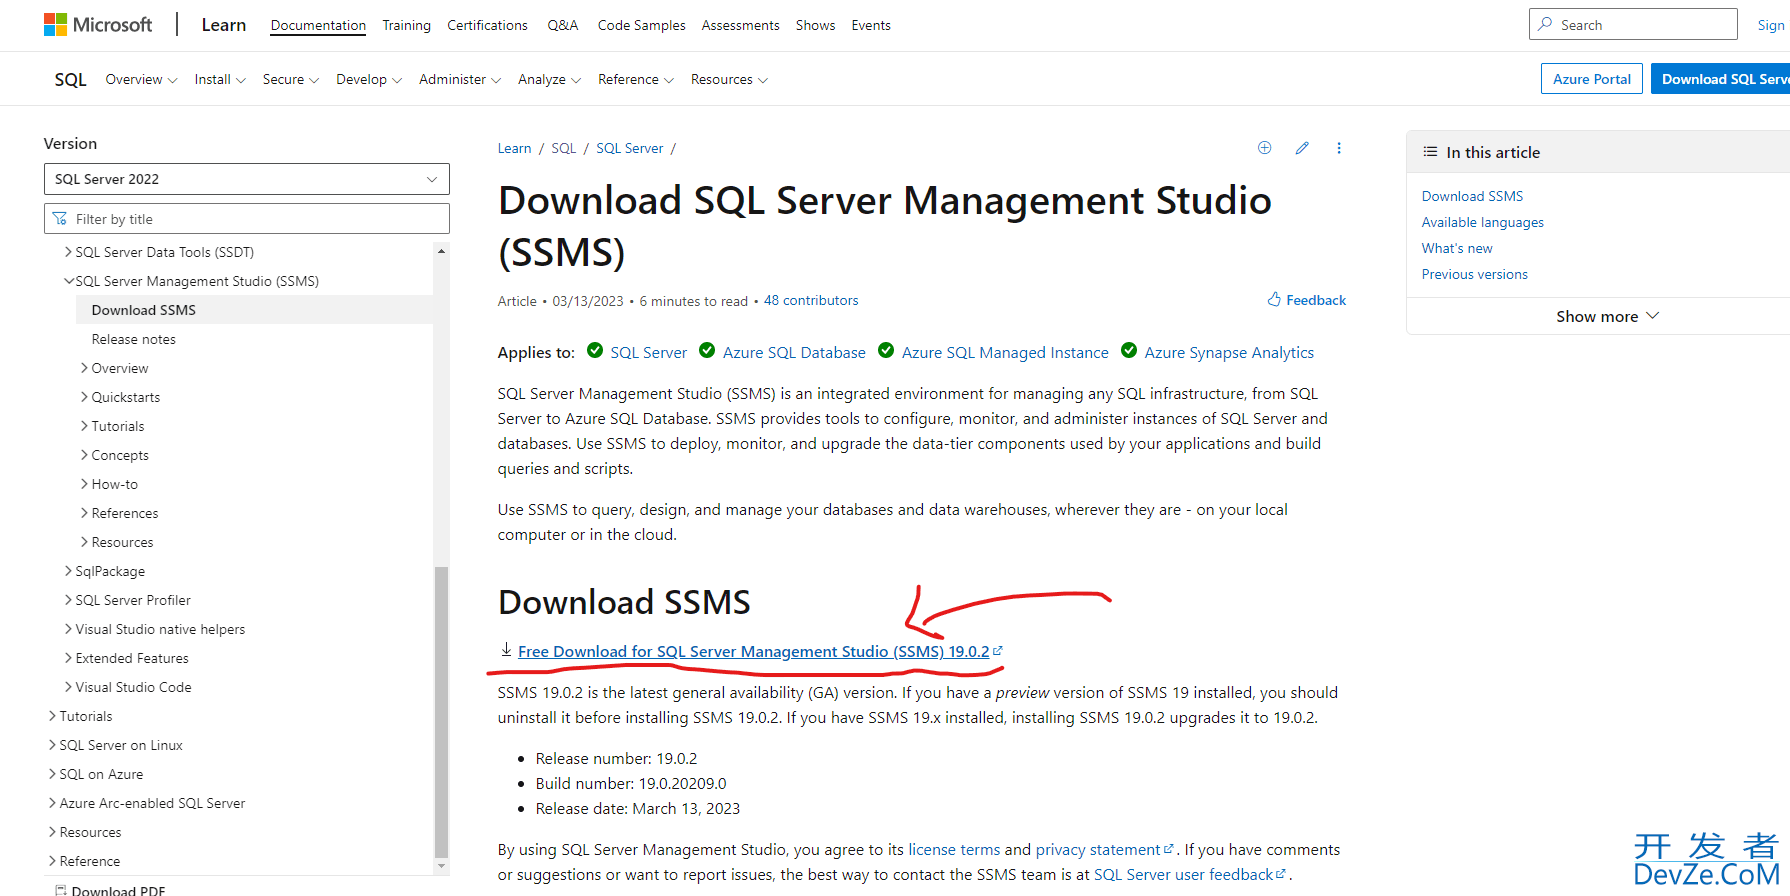Open the more actions three-dot menu
Screen dimensions: 1790x896
[x=1339, y=148]
